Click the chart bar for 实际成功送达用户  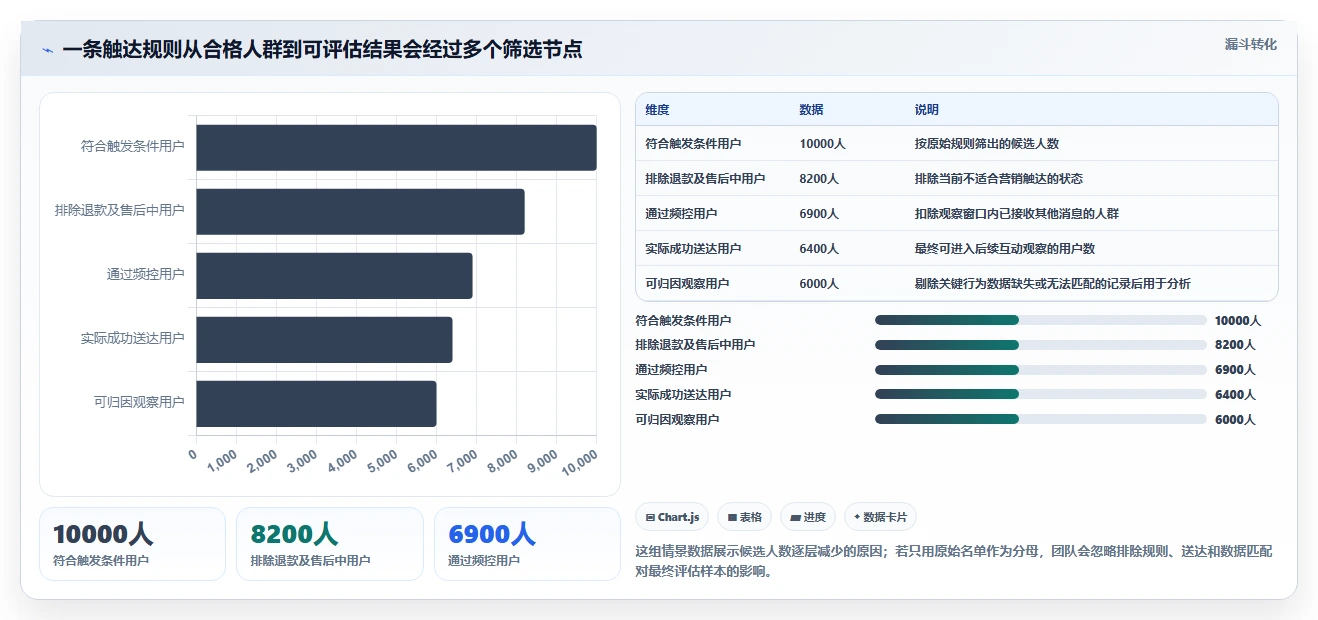[324, 339]
